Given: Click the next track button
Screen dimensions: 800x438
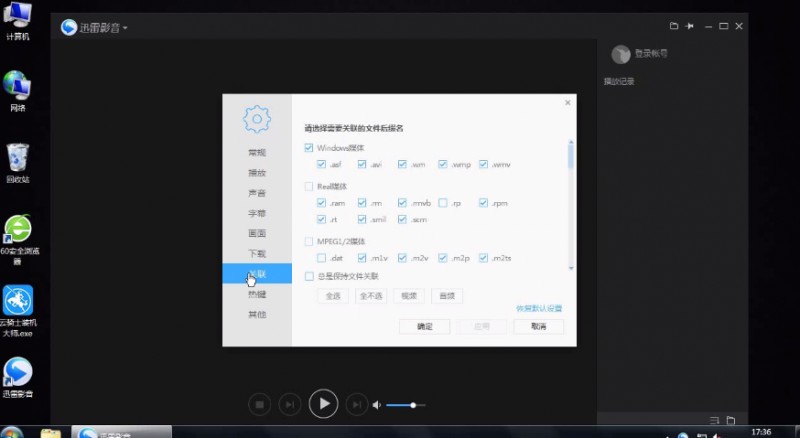Looking at the screenshot, I should [x=357, y=405].
